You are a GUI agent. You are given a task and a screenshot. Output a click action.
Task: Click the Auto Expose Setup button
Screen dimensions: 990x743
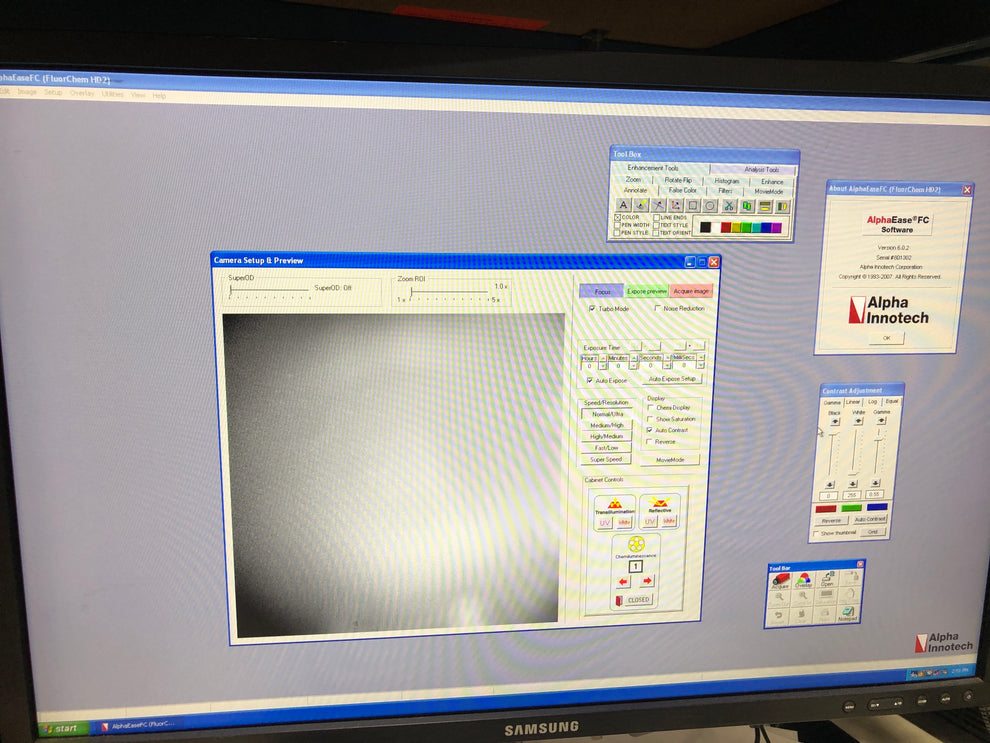672,379
